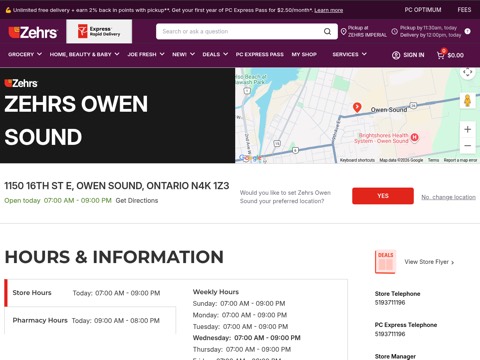This screenshot has width=480, height=360.
Task: Click the Zehrs Owen Sound heading
Action: (76, 120)
